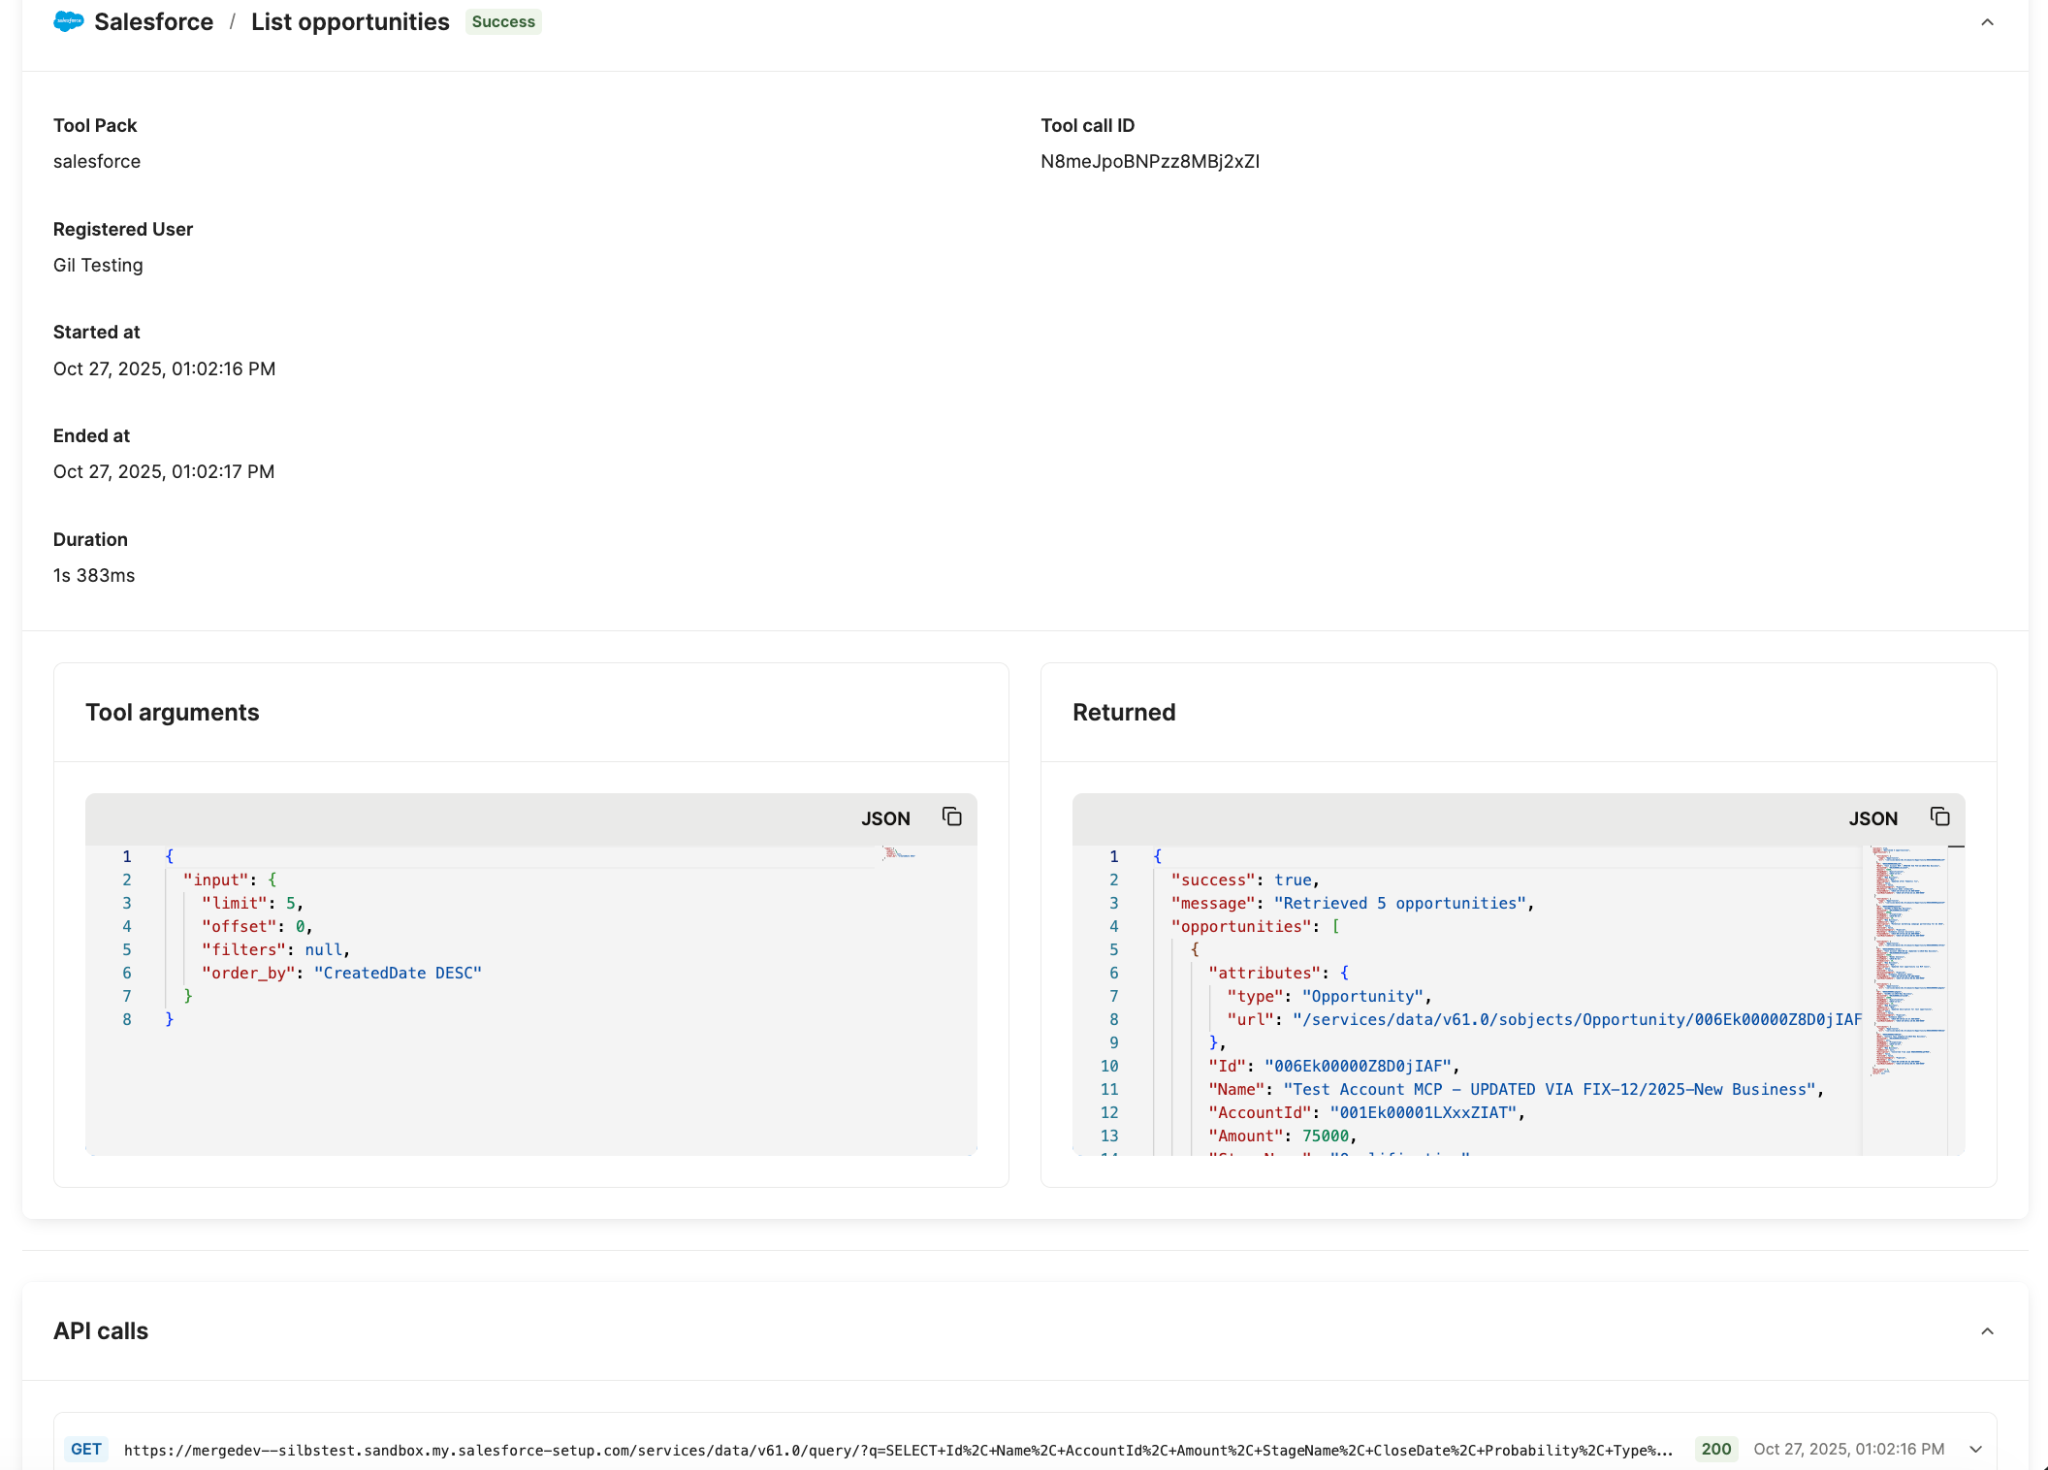Screen dimensions: 2048x1470
Task: Click the Success status badge
Action: coord(503,21)
